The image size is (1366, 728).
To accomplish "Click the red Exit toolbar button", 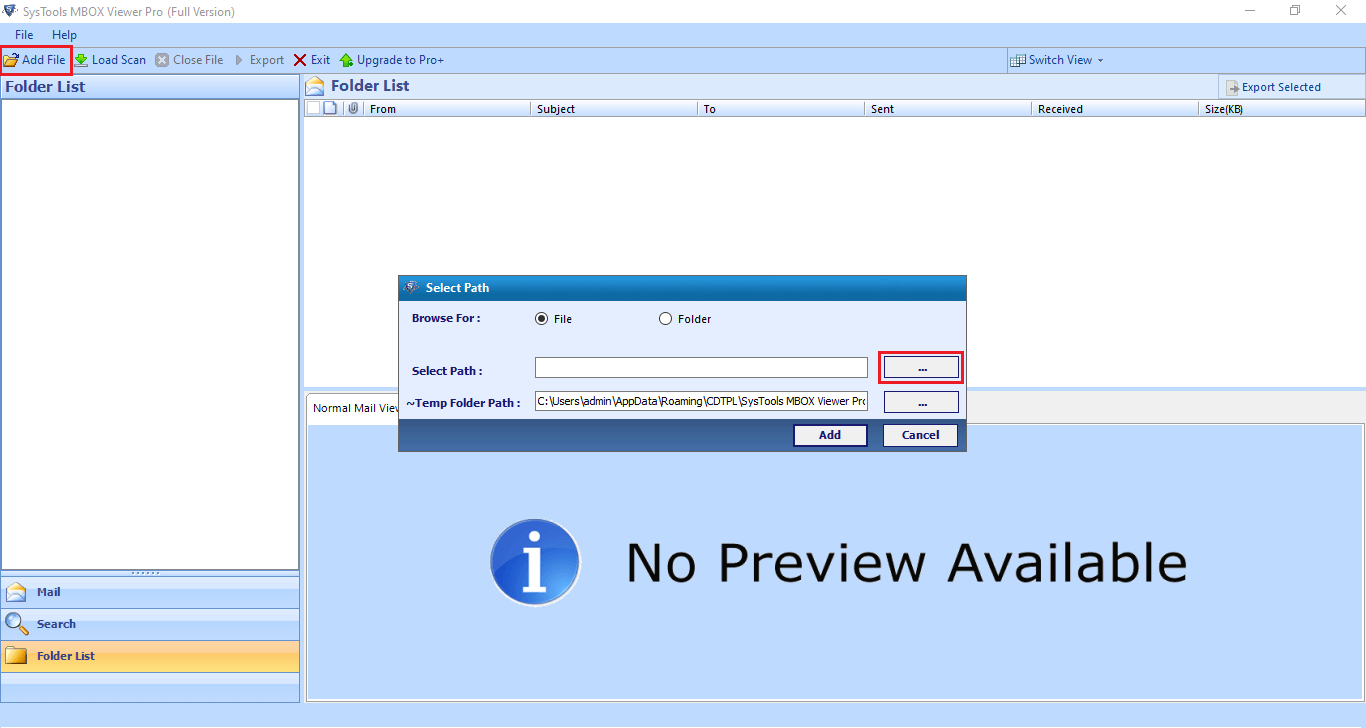I will [x=312, y=60].
